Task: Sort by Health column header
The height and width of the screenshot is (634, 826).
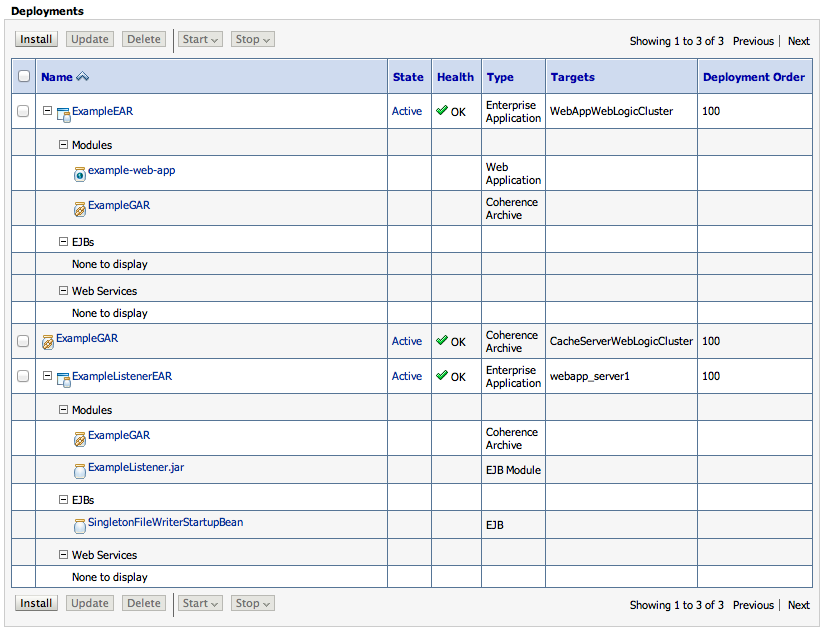Action: 456,77
